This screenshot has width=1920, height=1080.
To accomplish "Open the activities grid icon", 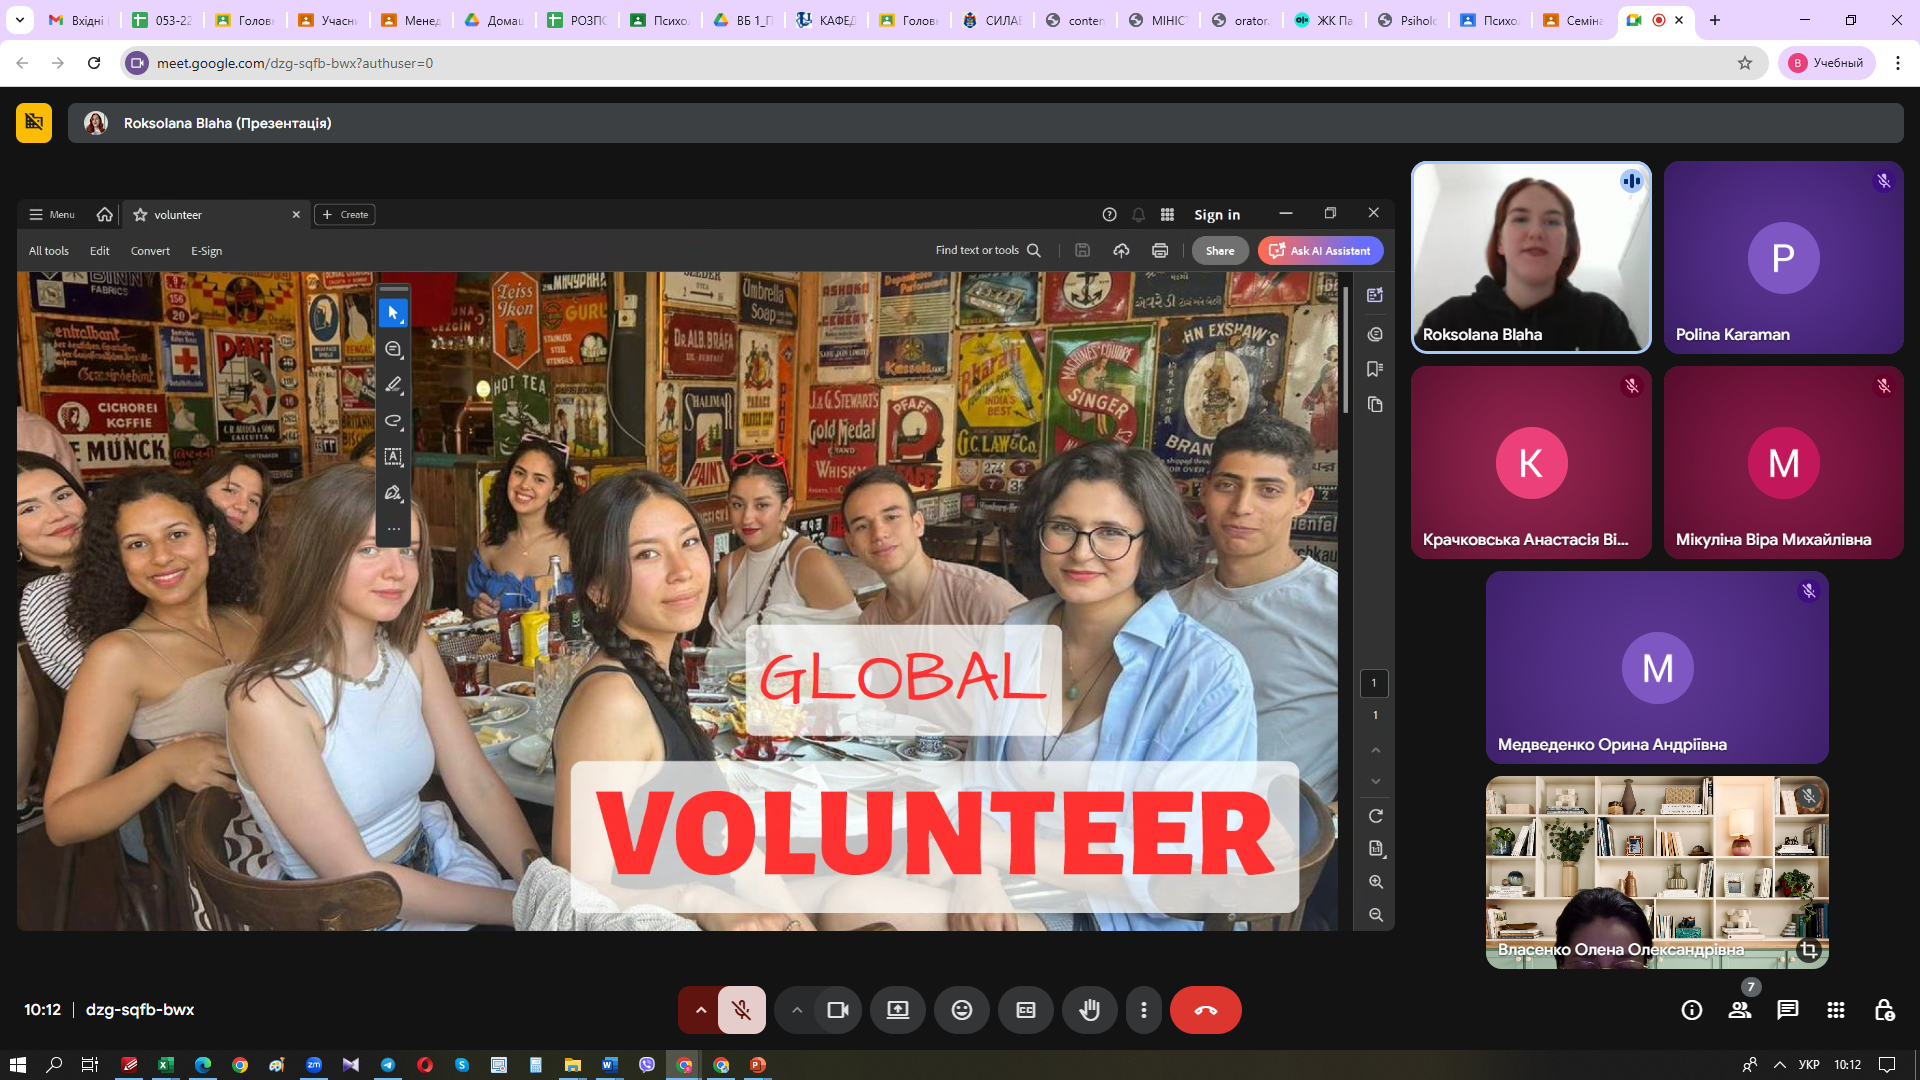I will (x=1835, y=1010).
